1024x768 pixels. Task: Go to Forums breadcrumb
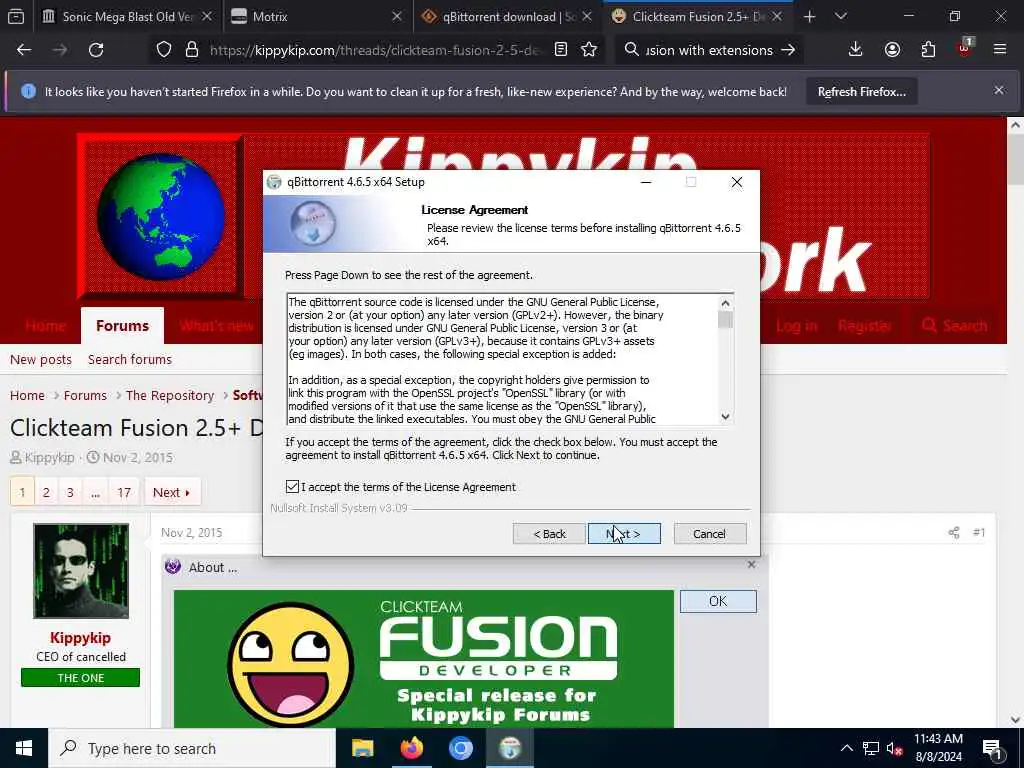click(x=85, y=395)
